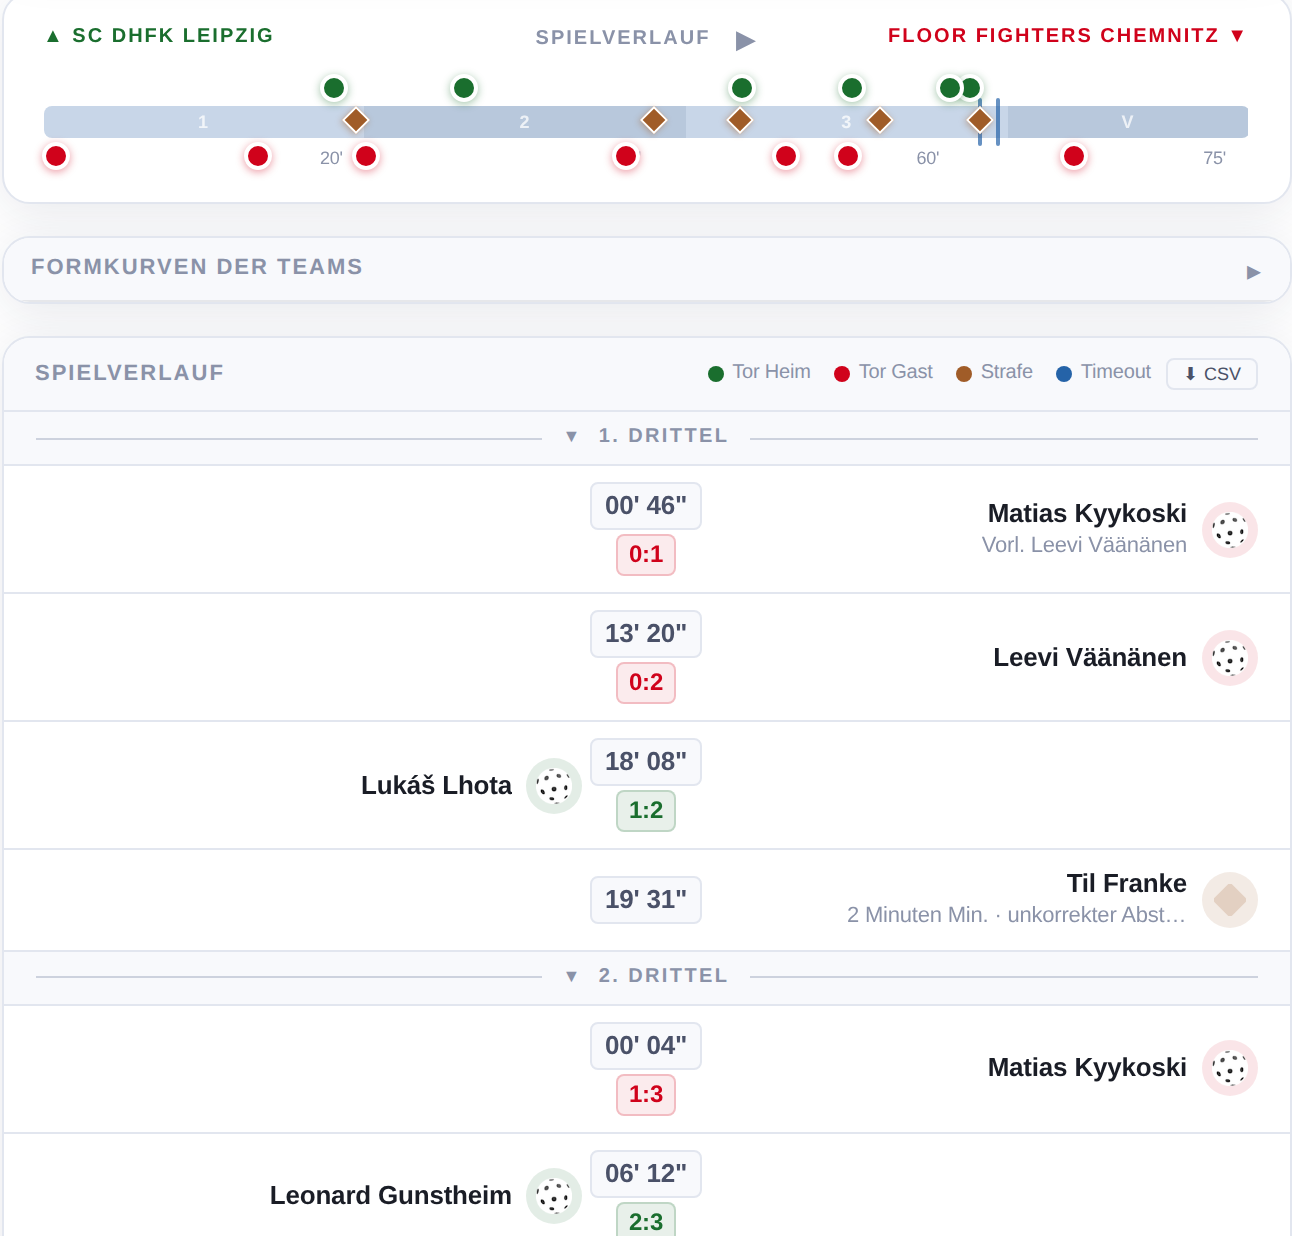This screenshot has height=1236, width=1292.
Task: Click the up triangle beside SC DHfK Leipzig
Action: [53, 36]
